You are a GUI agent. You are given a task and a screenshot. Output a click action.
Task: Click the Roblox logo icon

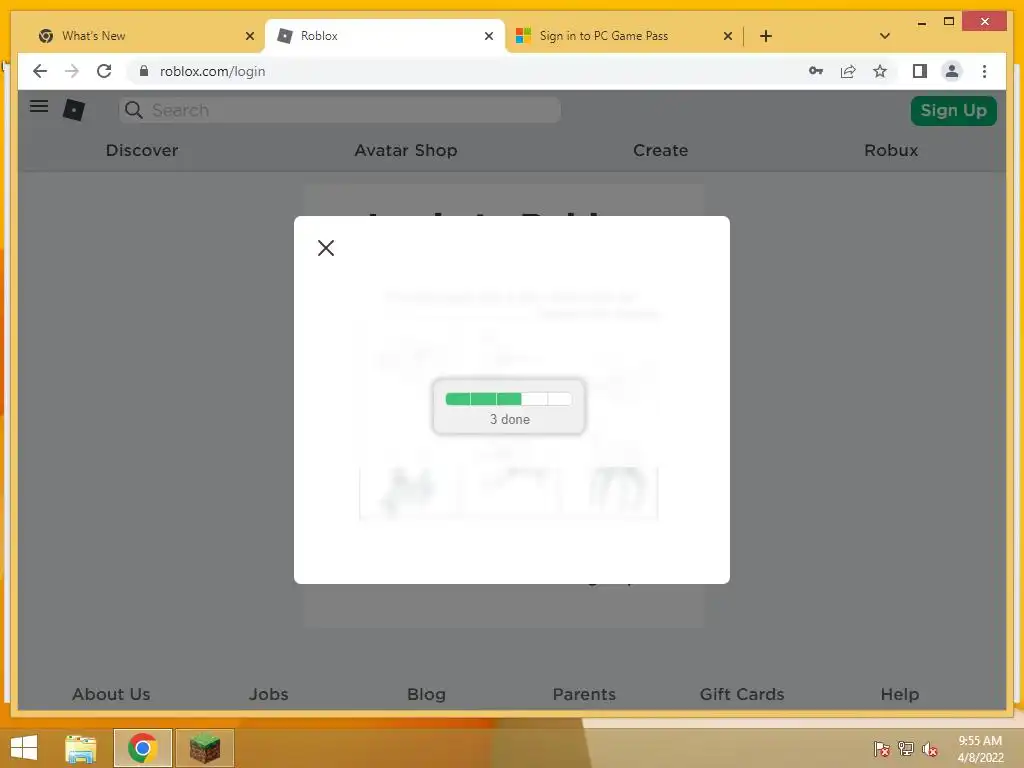[x=74, y=110]
